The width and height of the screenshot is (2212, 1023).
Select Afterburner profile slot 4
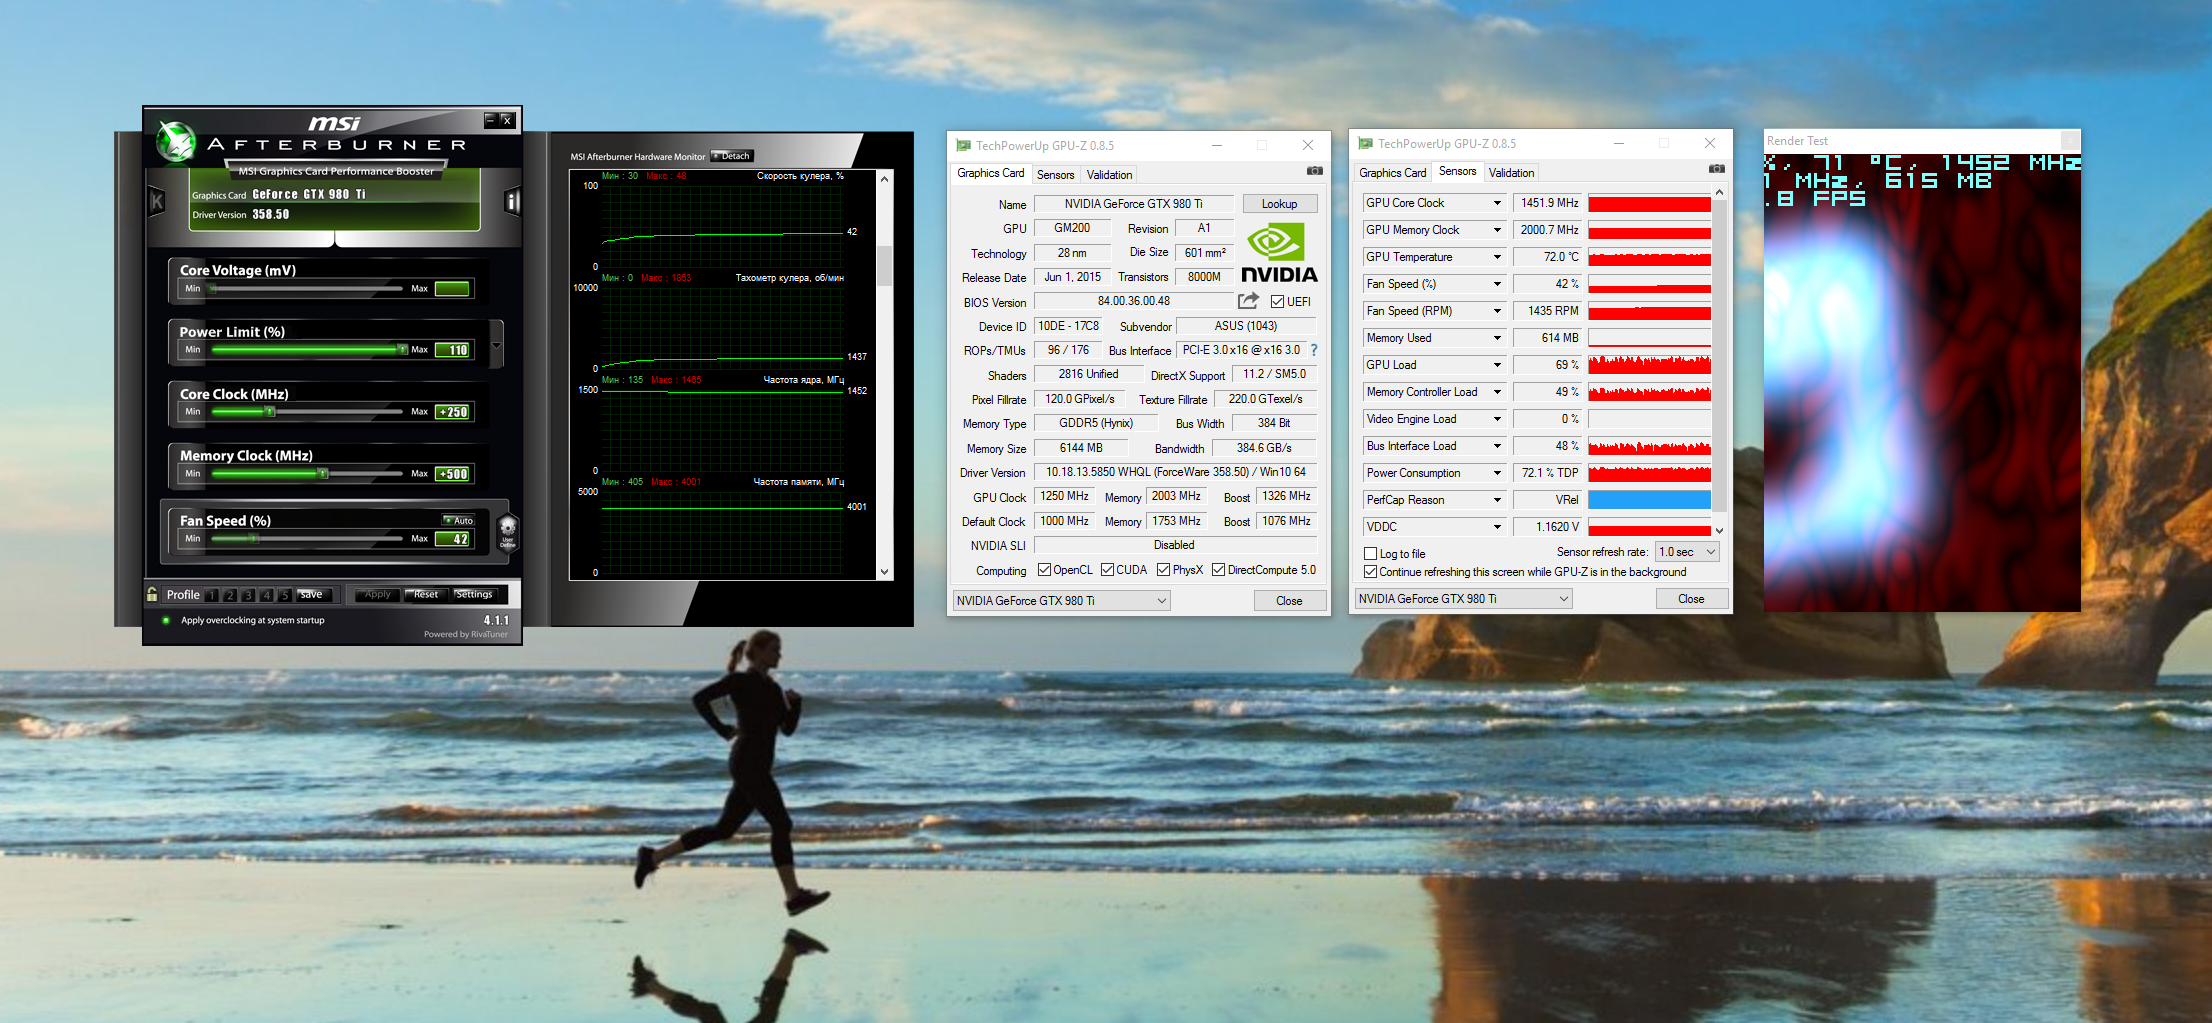[266, 595]
